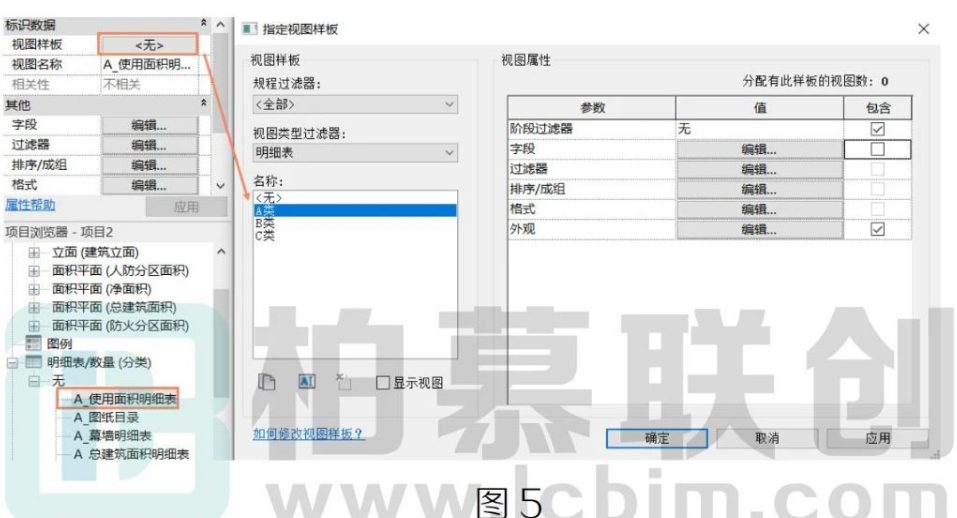957x518 pixels.
Task: Expand the 立面 (建筑立面) tree node
Action: 34,253
